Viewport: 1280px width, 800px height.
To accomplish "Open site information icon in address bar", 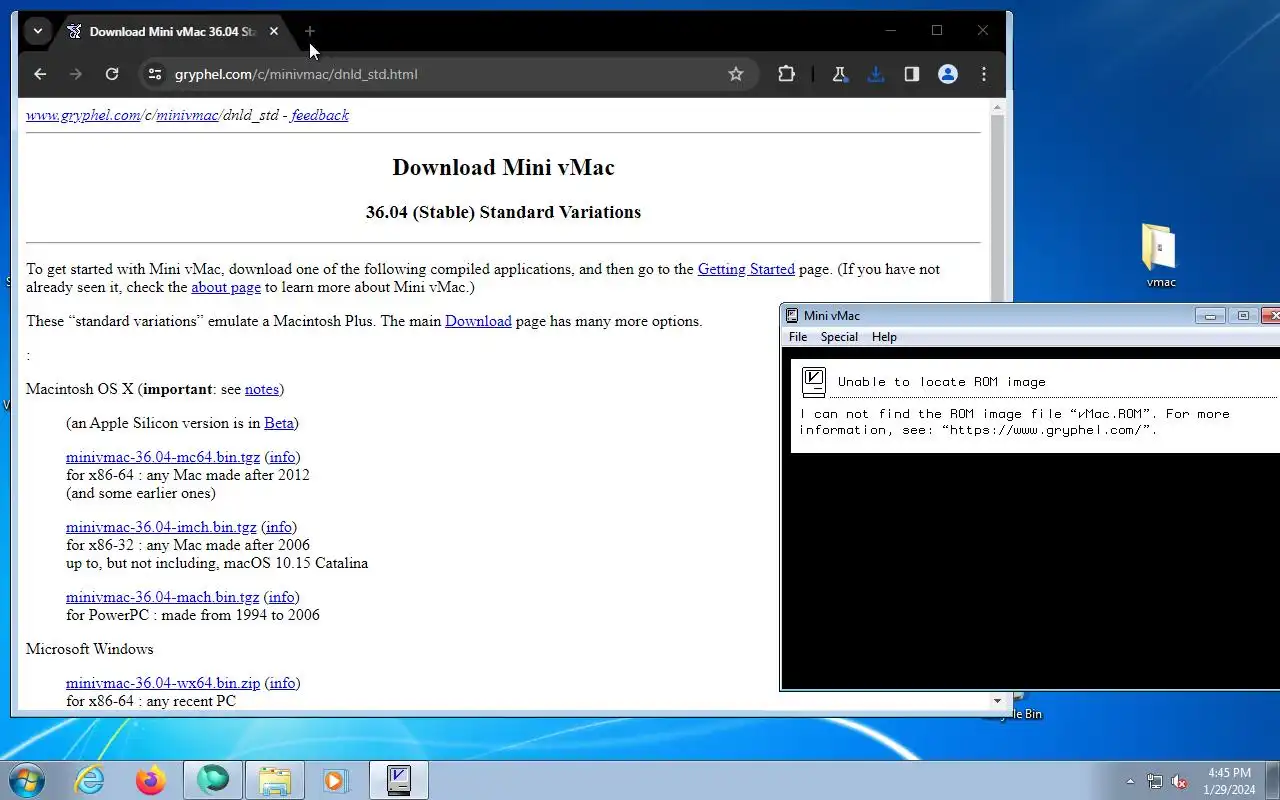I will tap(153, 74).
